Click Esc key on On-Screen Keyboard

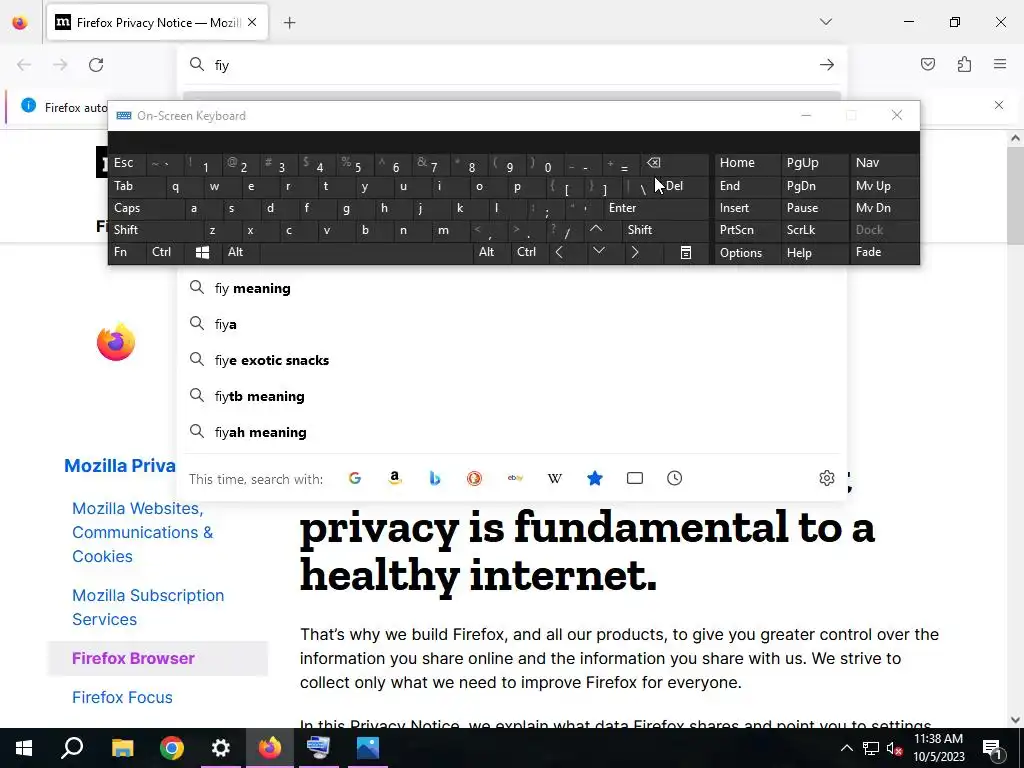pyautogui.click(x=127, y=163)
